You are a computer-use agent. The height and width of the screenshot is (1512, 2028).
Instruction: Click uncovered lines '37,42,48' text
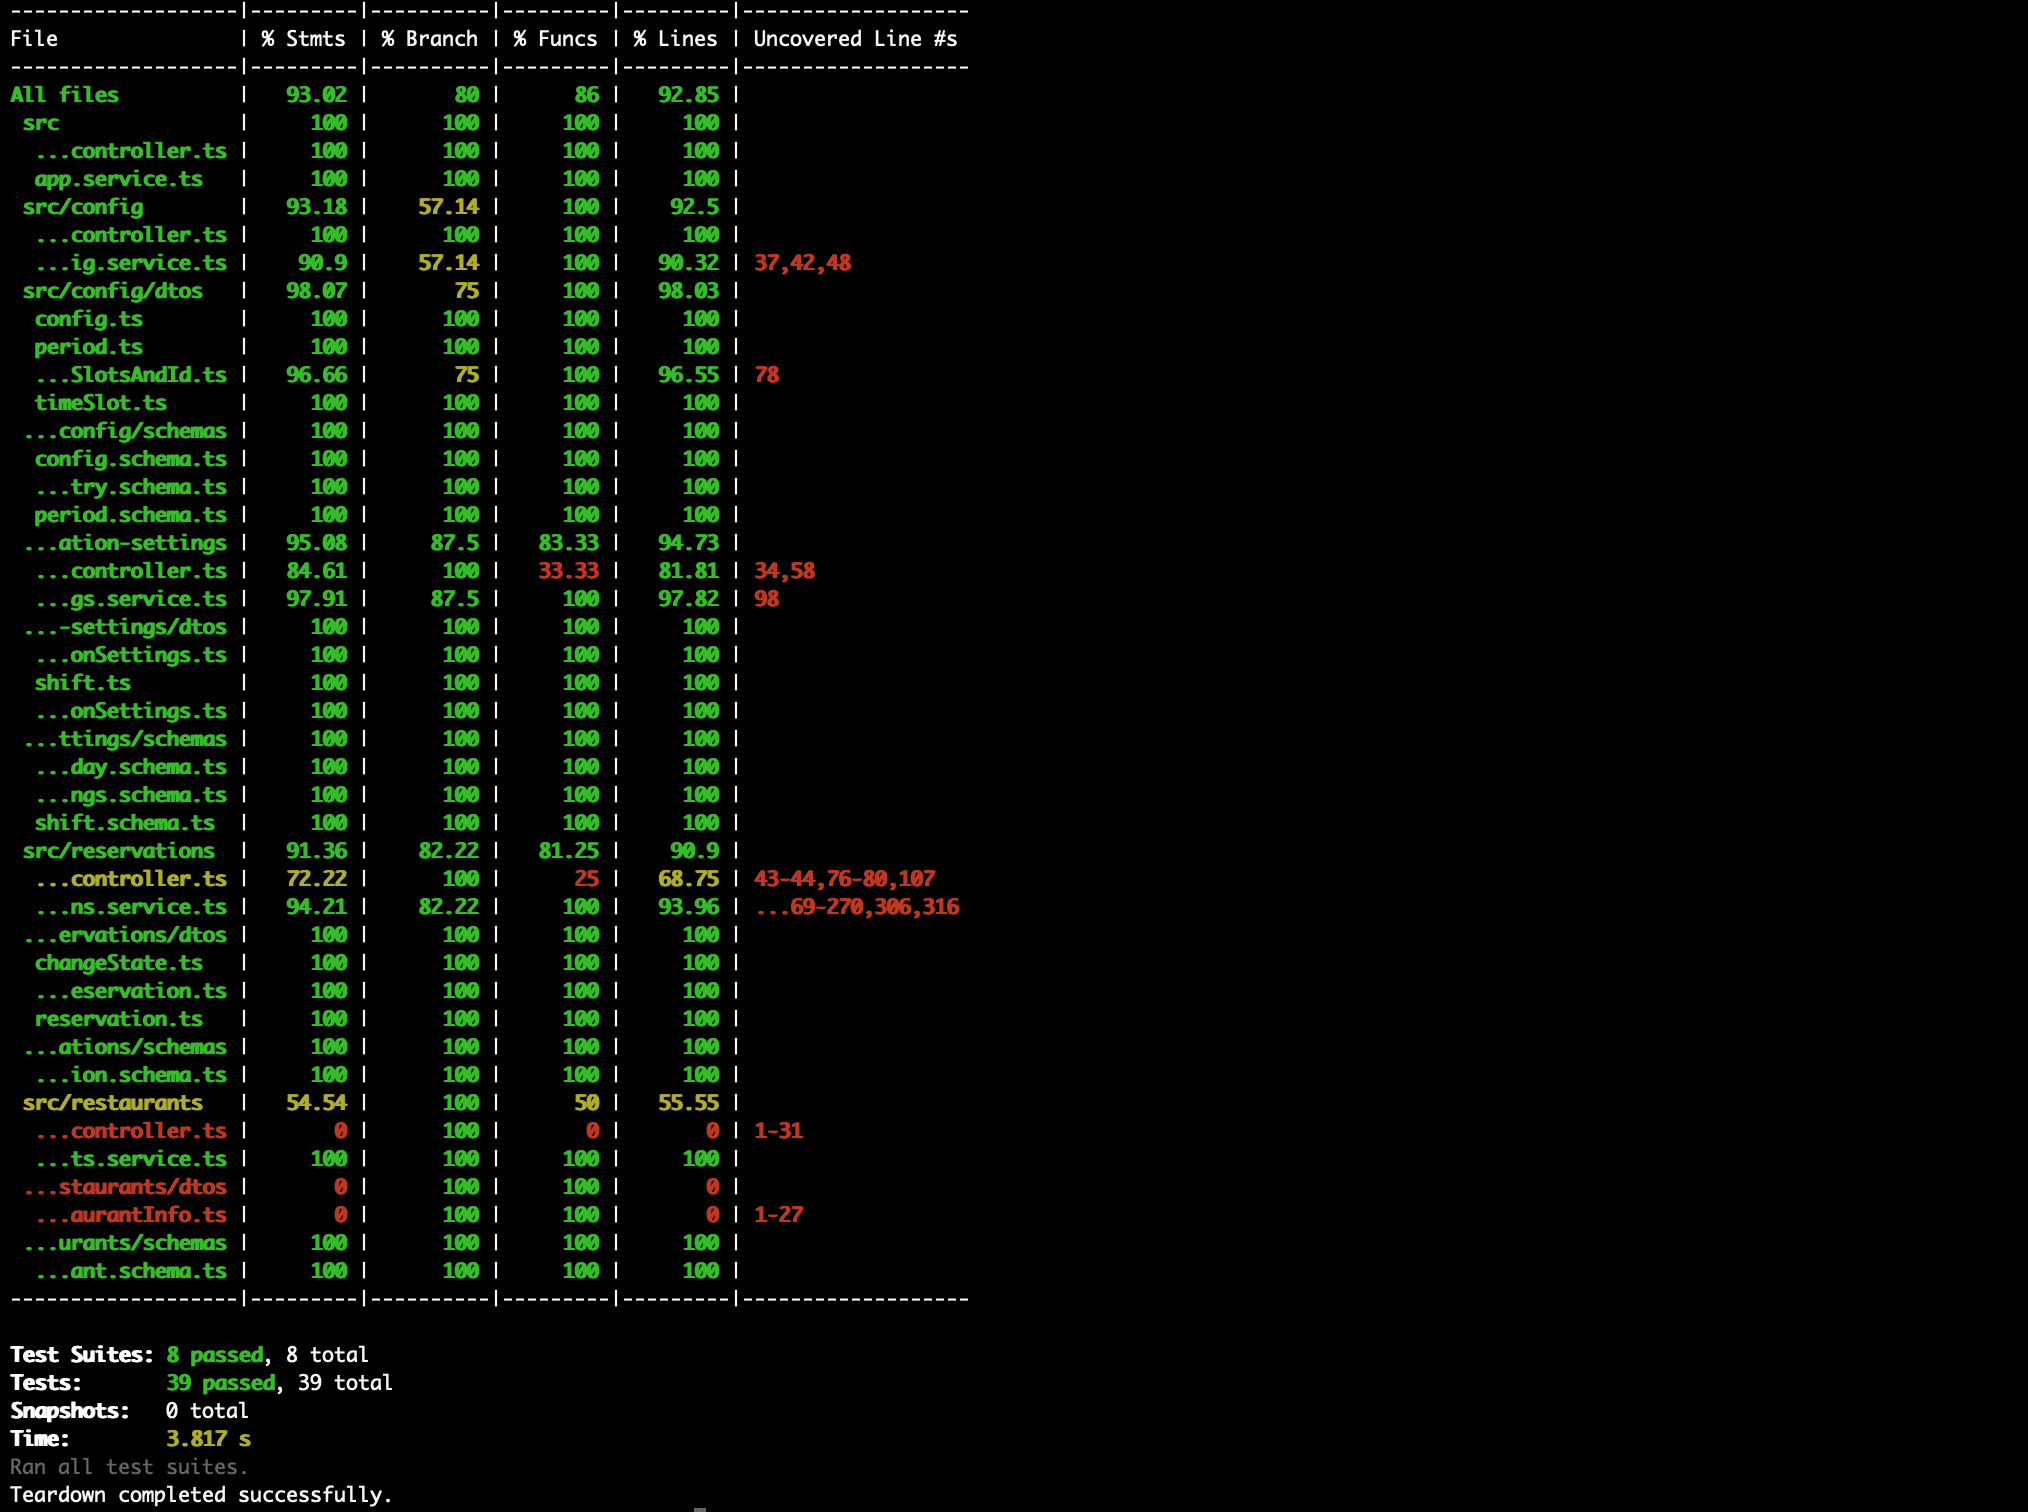click(x=802, y=263)
